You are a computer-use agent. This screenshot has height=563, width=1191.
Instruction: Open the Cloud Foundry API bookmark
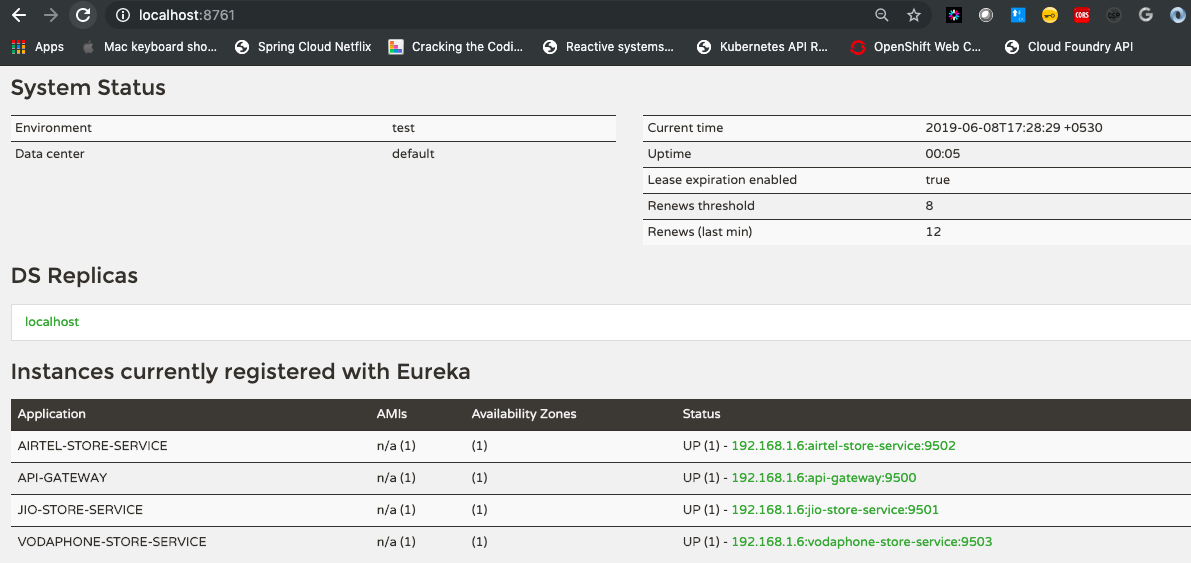[x=1069, y=46]
